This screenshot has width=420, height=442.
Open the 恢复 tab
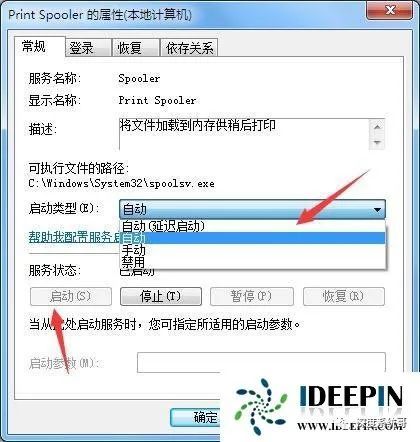coord(135,48)
